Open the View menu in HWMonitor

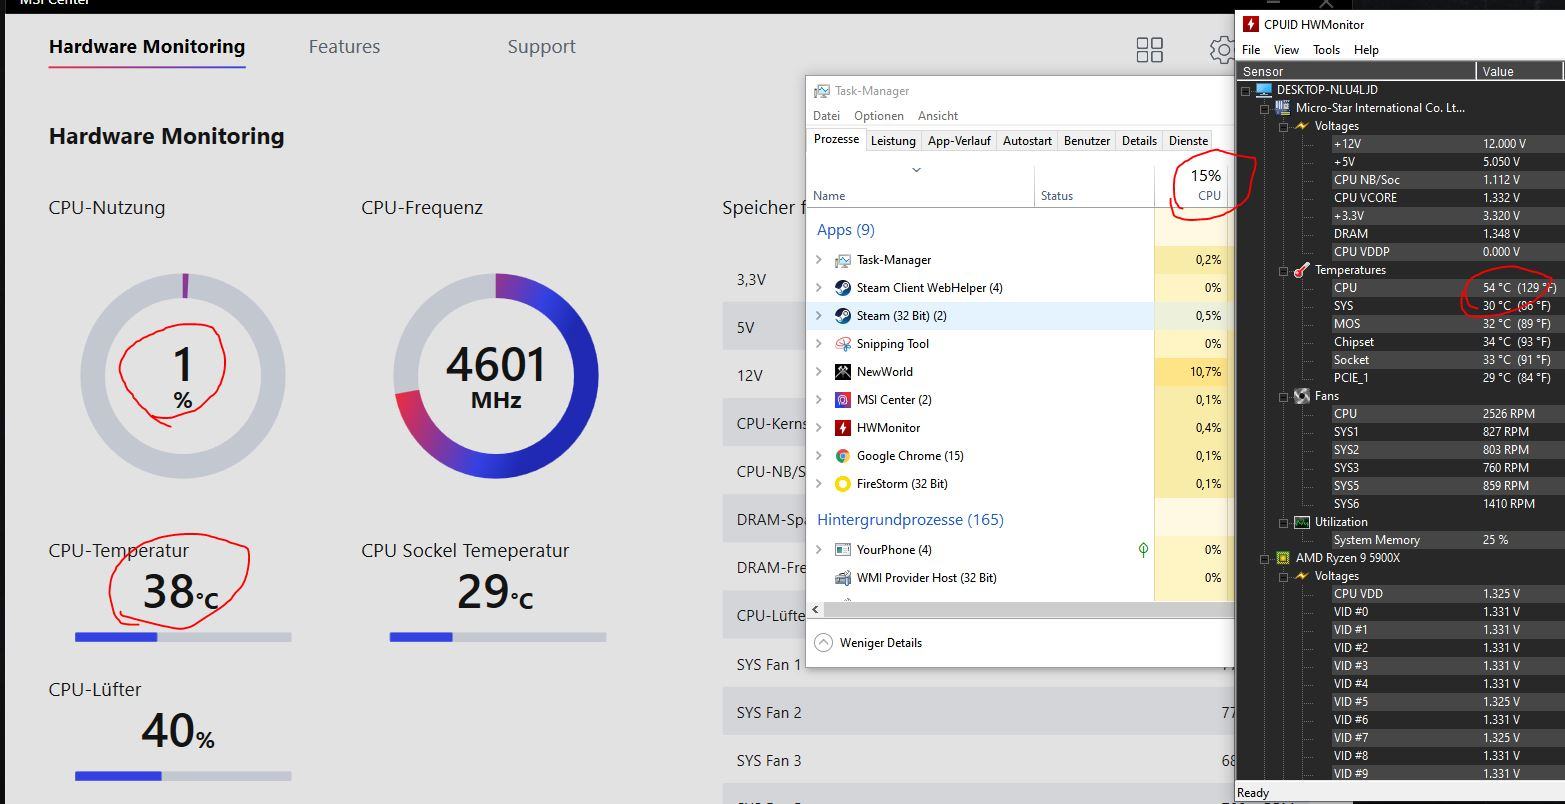(x=1286, y=50)
